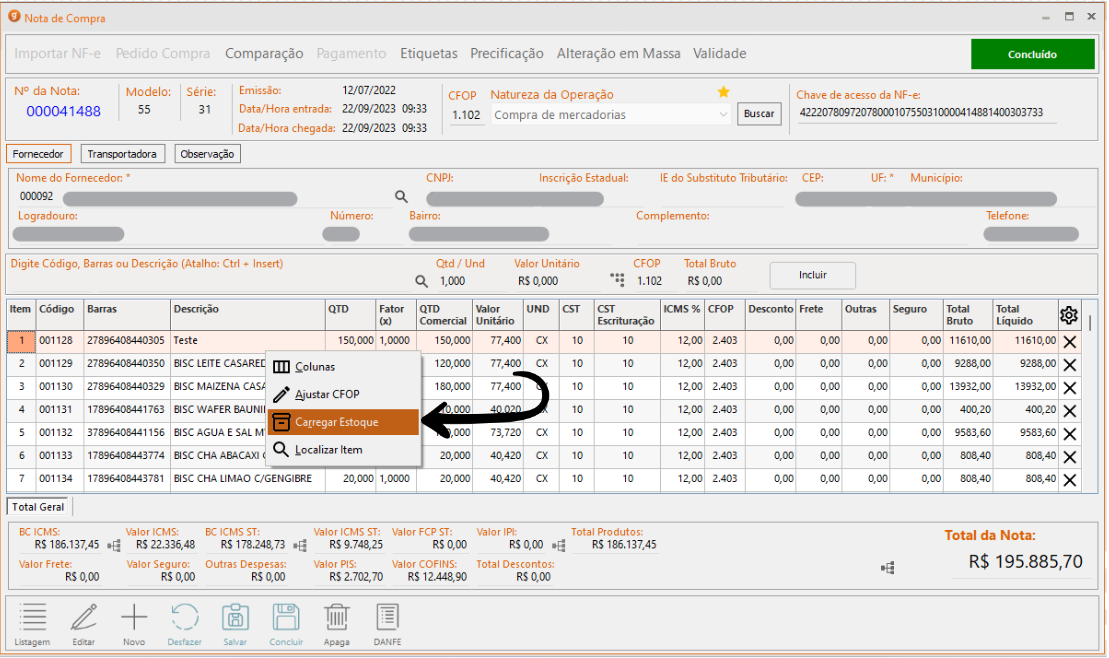The width and height of the screenshot is (1109, 658).
Task: Click the Concluir floppy icon
Action: coord(286,617)
